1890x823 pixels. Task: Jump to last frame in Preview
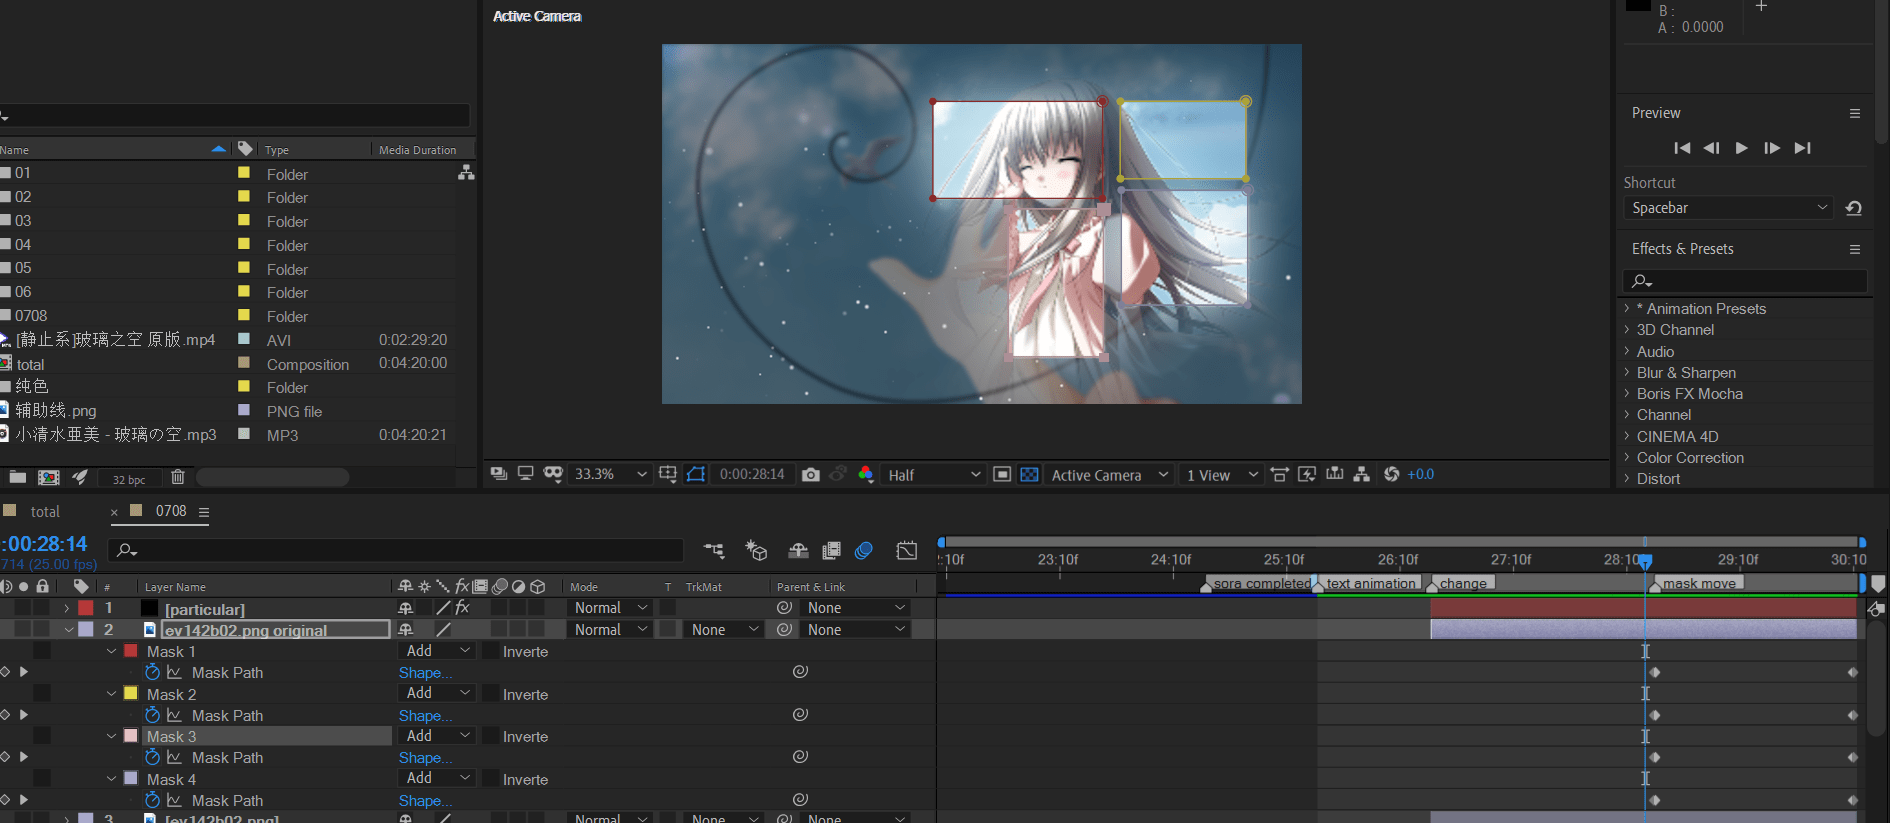click(1802, 148)
